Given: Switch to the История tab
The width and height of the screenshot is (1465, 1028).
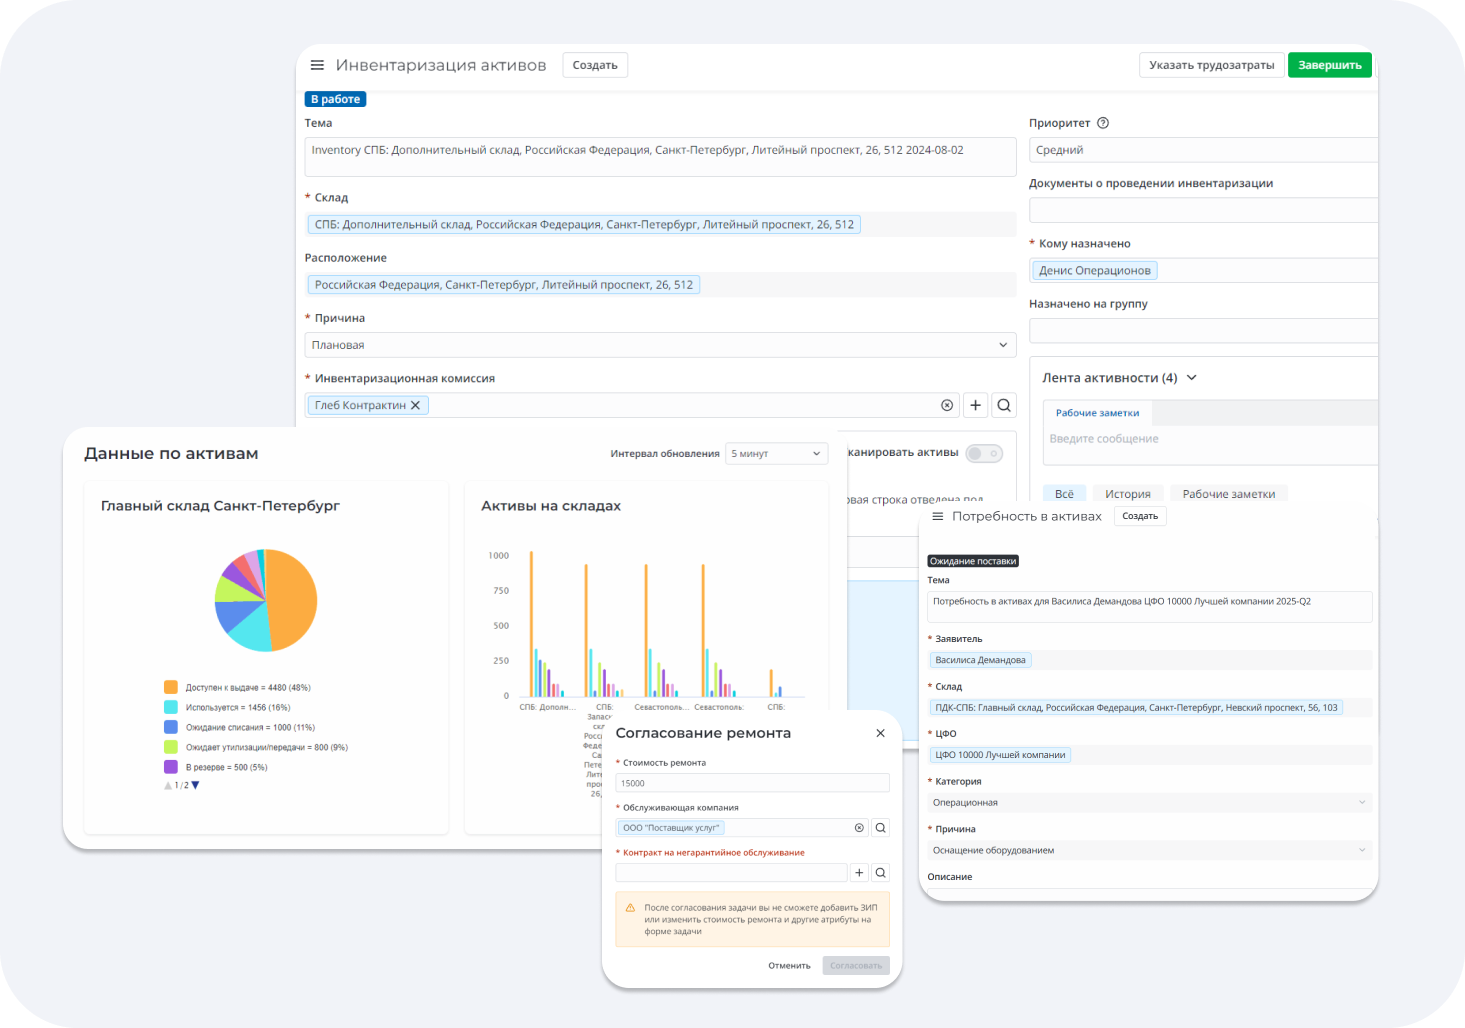Looking at the screenshot, I should pyautogui.click(x=1128, y=494).
